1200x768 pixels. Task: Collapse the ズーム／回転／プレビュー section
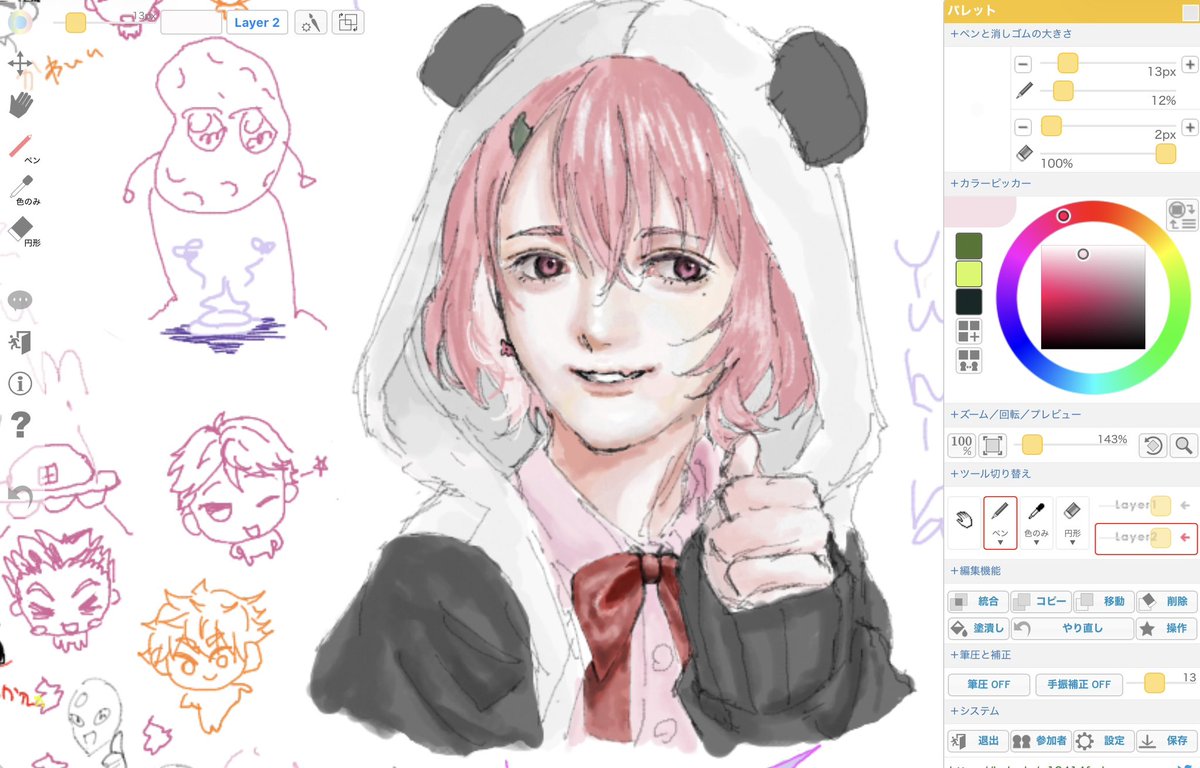tap(1015, 414)
